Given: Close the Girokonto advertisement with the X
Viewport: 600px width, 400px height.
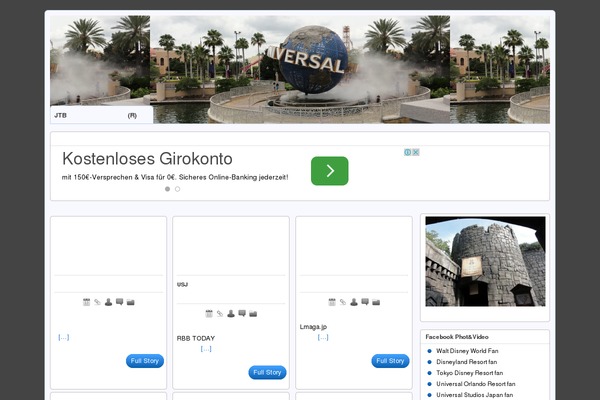Looking at the screenshot, I should (x=416, y=152).
